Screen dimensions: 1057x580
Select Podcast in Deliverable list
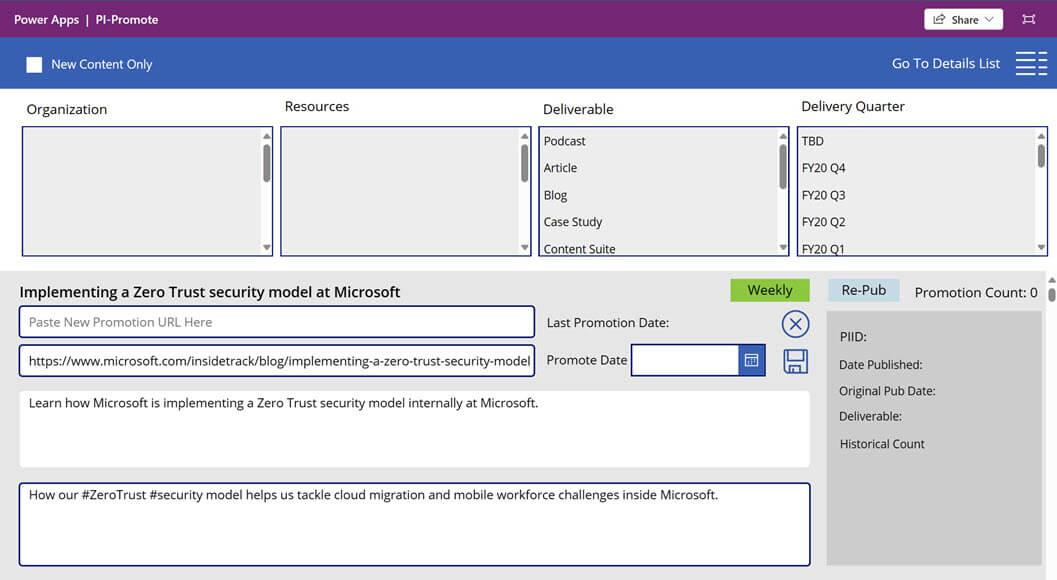tap(564, 141)
